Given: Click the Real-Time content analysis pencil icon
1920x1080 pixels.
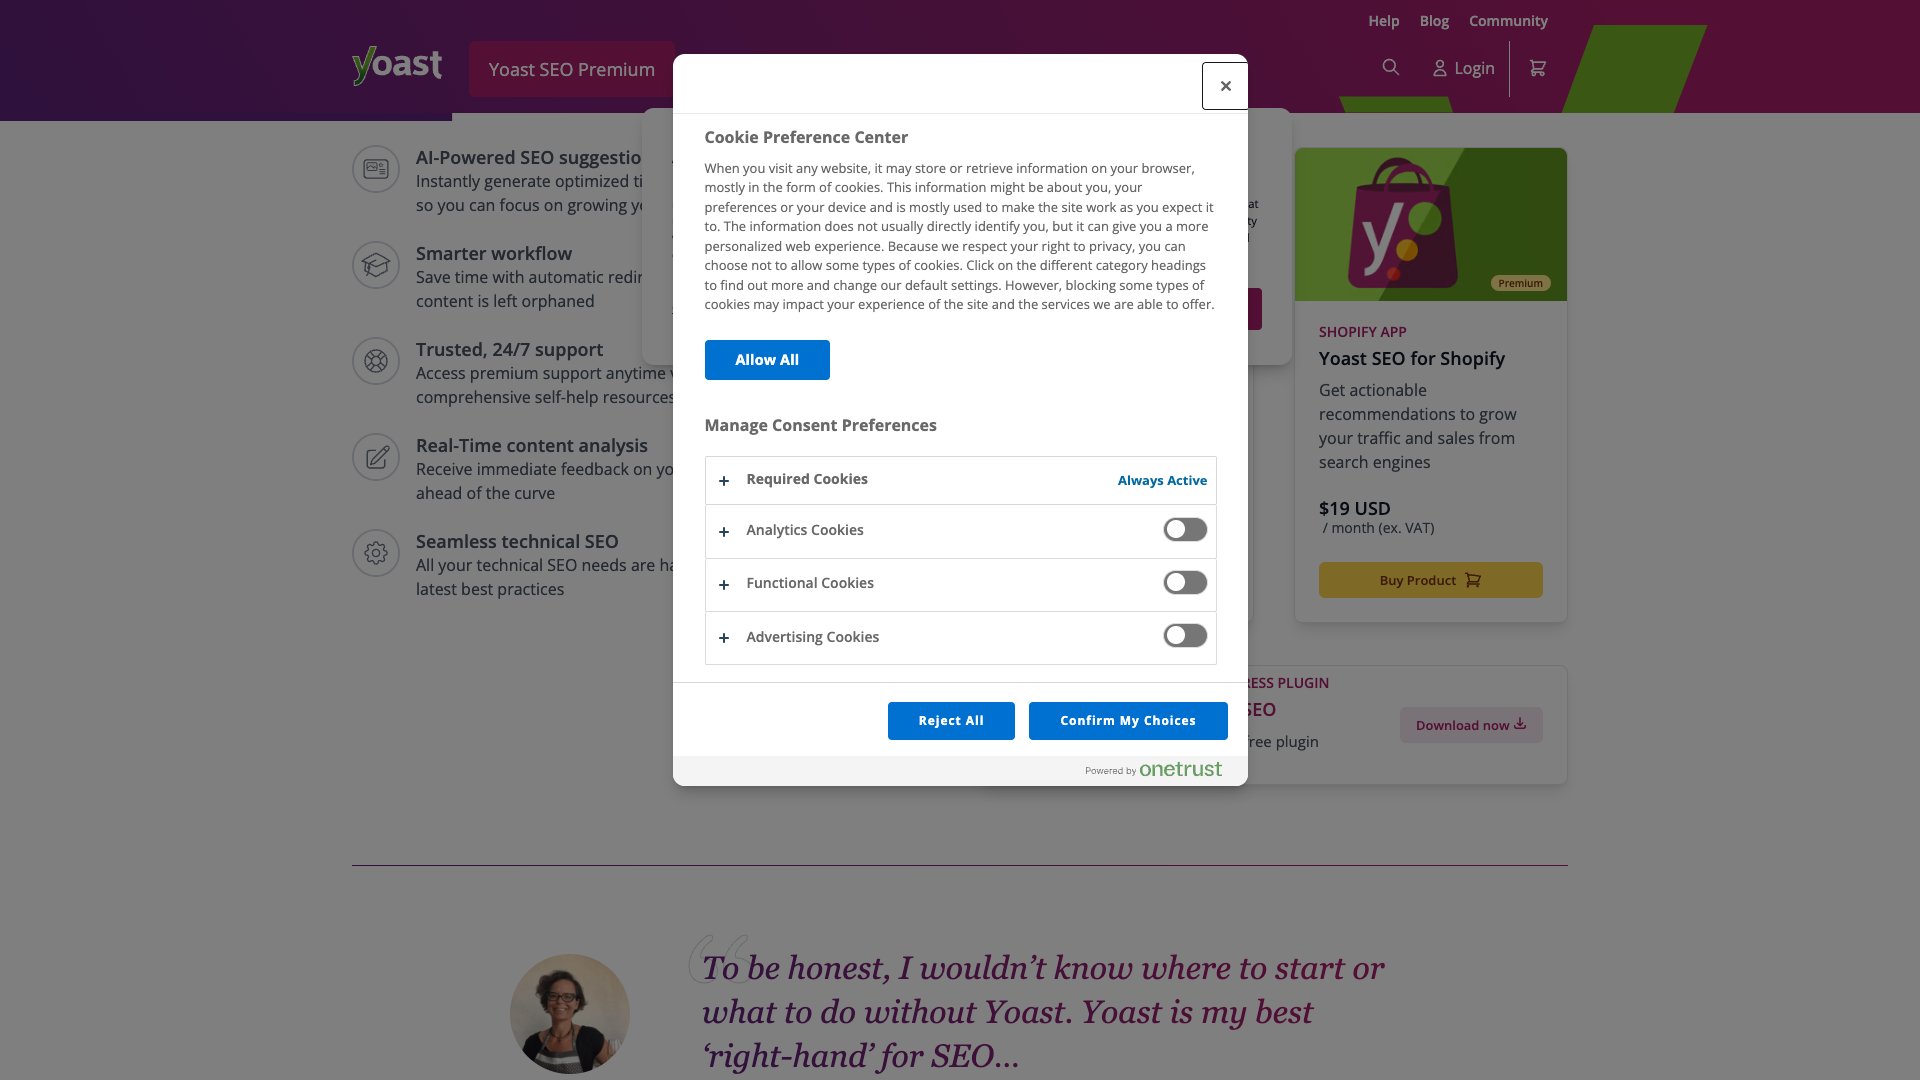Looking at the screenshot, I should click(x=375, y=457).
